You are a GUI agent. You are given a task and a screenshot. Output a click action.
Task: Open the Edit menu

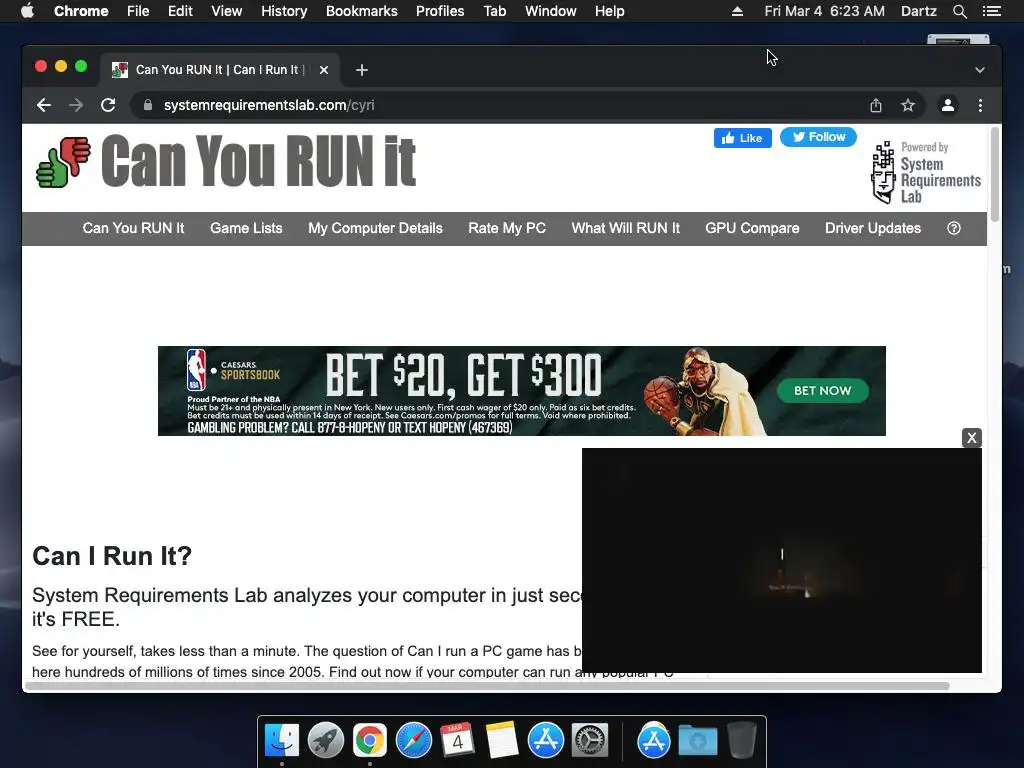pyautogui.click(x=180, y=11)
